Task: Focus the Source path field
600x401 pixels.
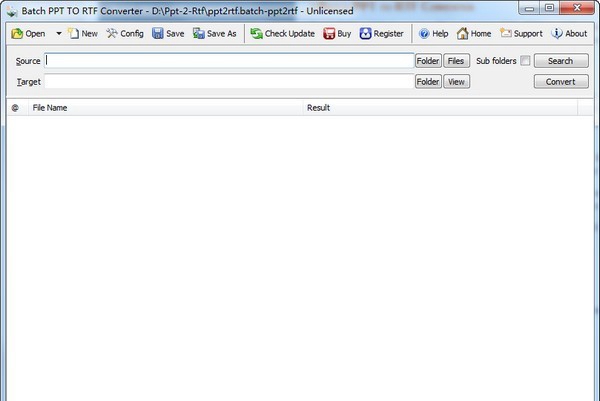Action: [229, 60]
